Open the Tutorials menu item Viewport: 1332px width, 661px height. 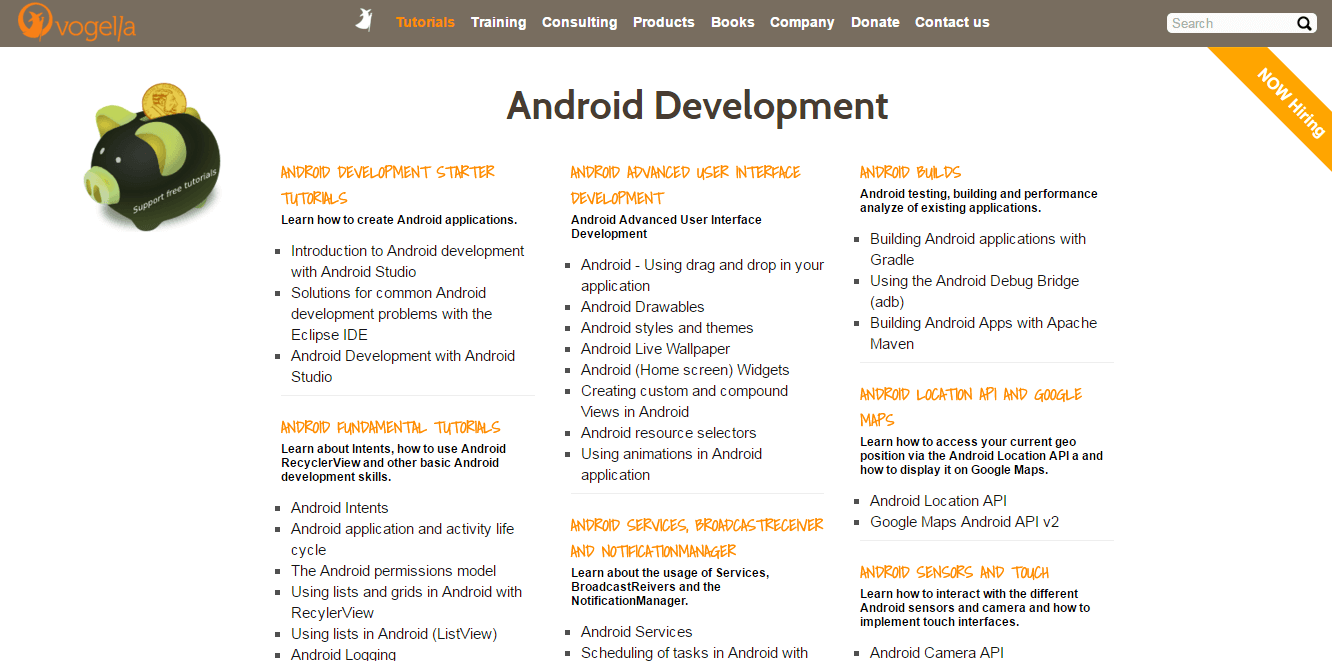point(425,22)
